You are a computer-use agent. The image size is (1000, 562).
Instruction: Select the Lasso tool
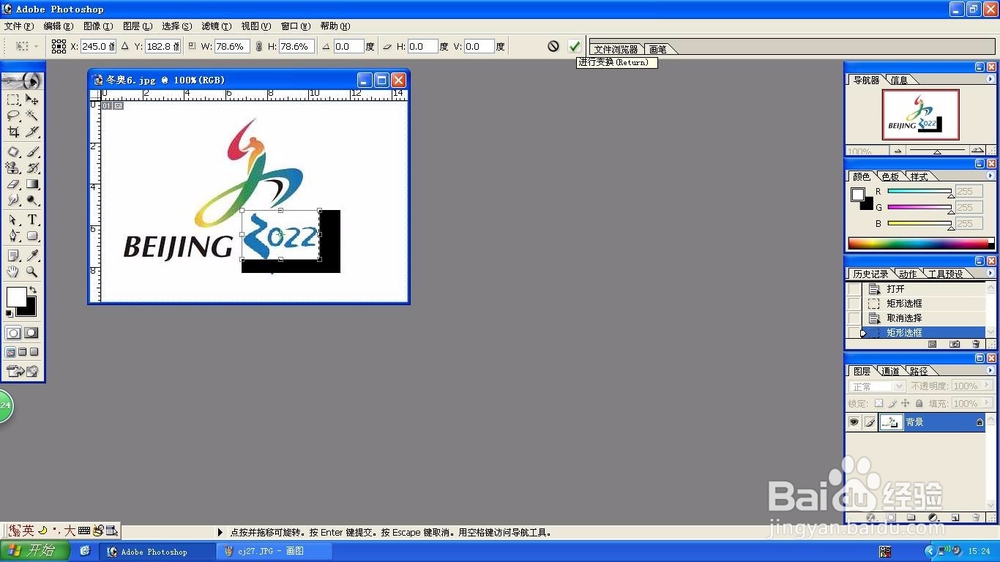point(13,116)
